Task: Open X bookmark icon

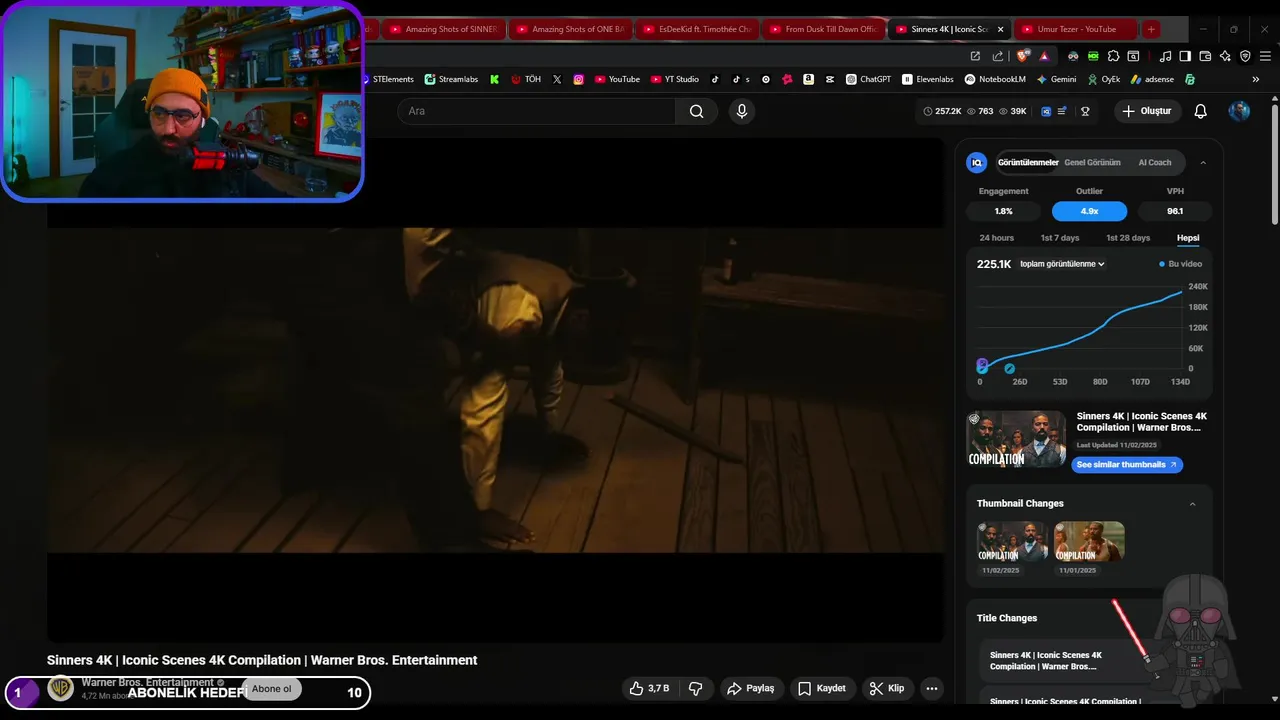Action: tap(557, 79)
